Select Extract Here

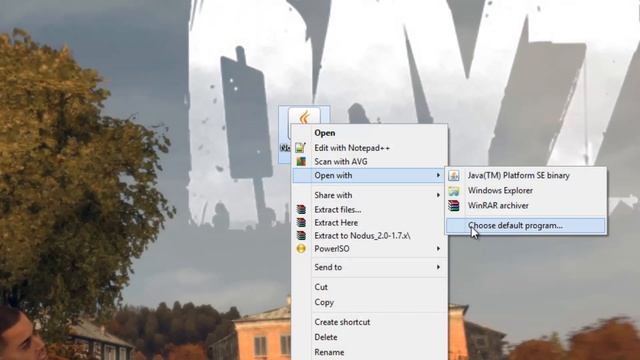(x=369, y=223)
